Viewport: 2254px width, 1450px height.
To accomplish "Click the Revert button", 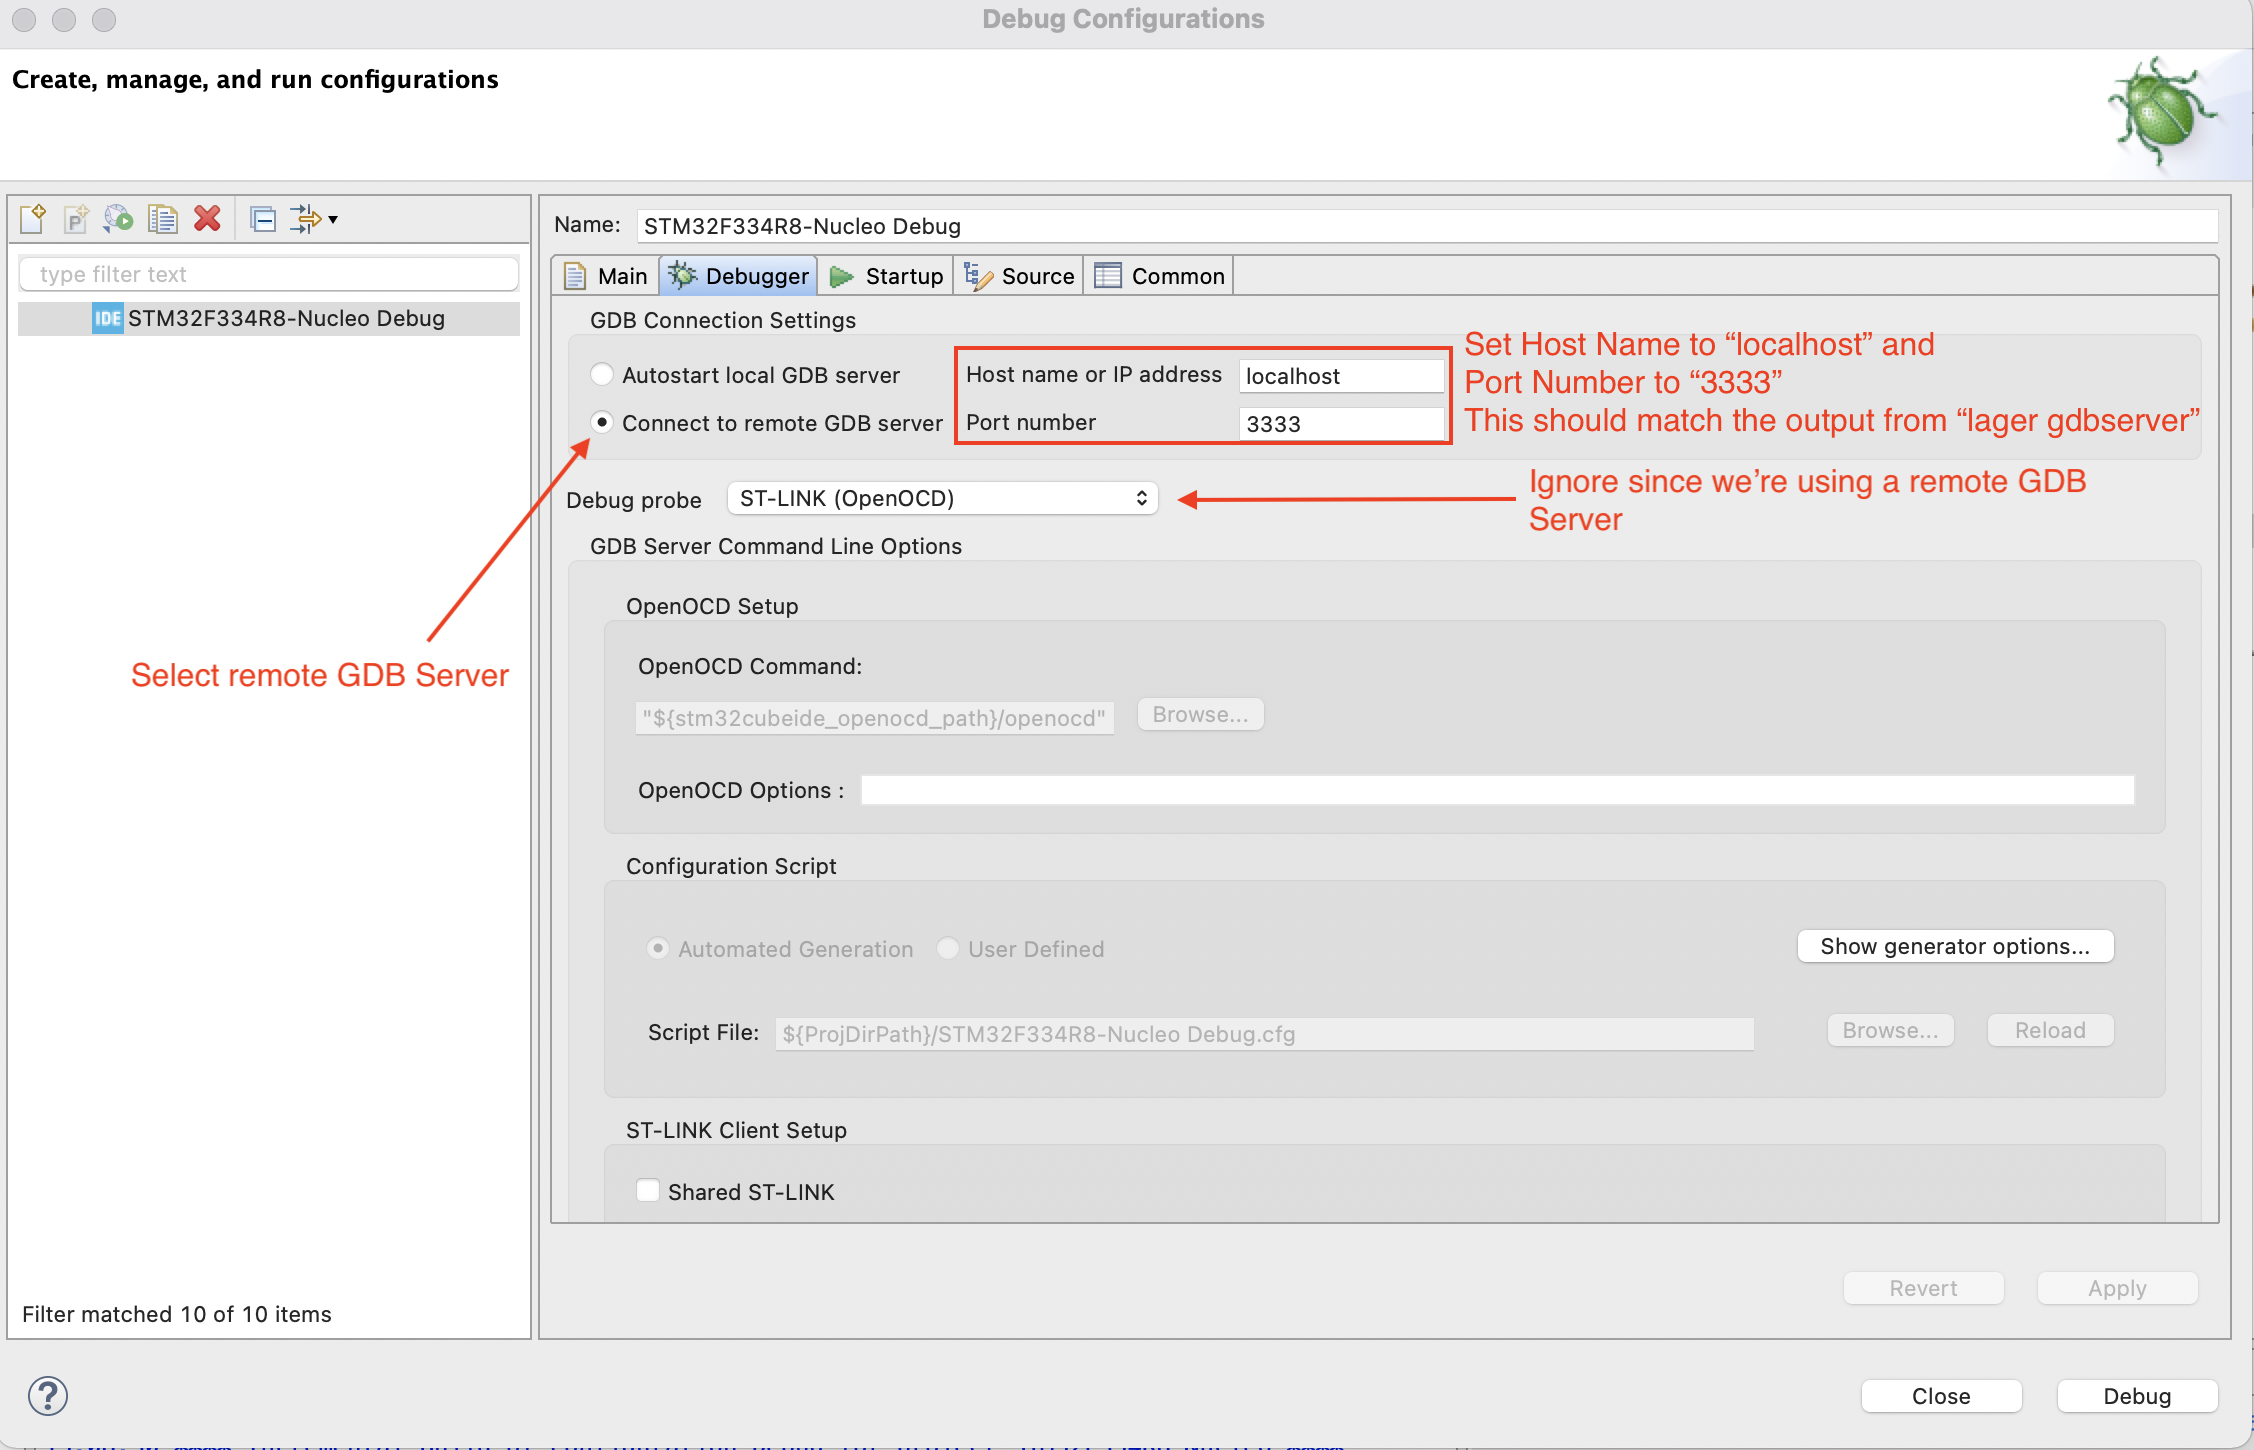I will (x=1924, y=1288).
